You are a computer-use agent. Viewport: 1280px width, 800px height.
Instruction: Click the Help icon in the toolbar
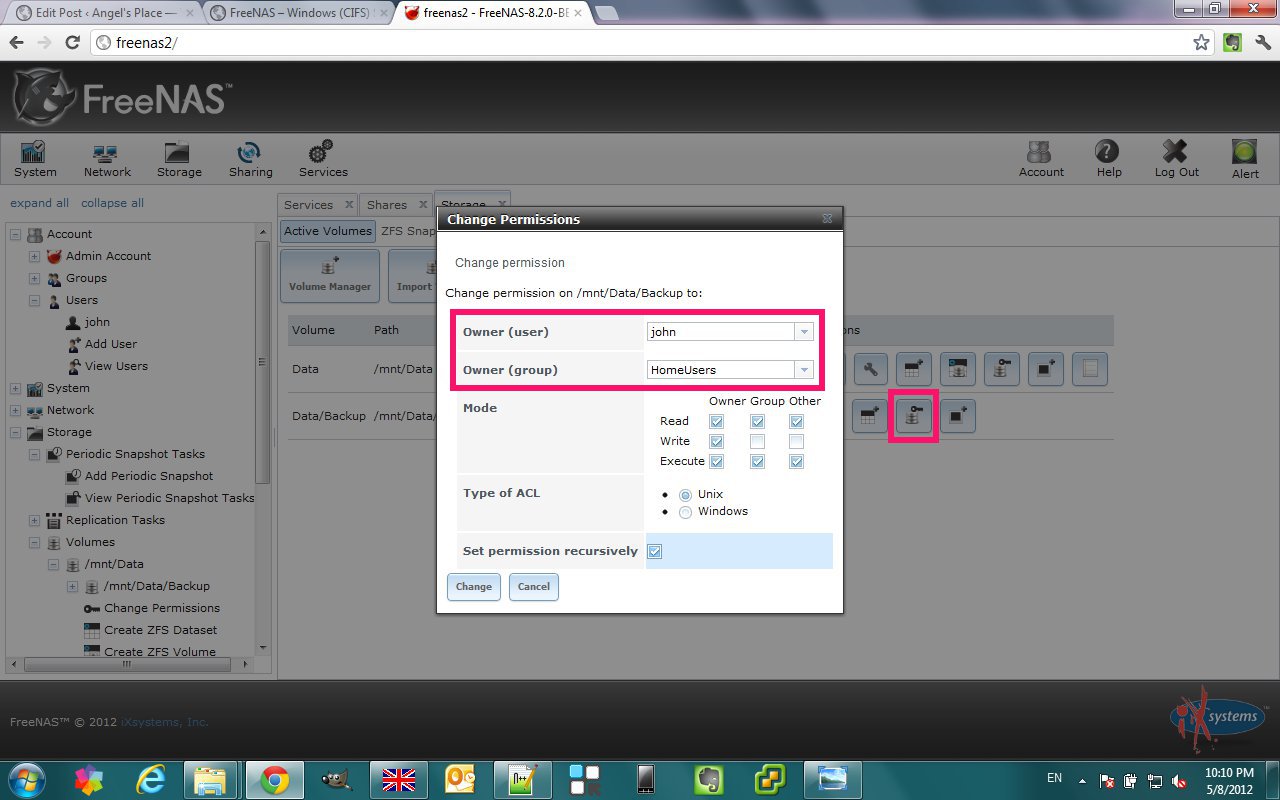1108,159
